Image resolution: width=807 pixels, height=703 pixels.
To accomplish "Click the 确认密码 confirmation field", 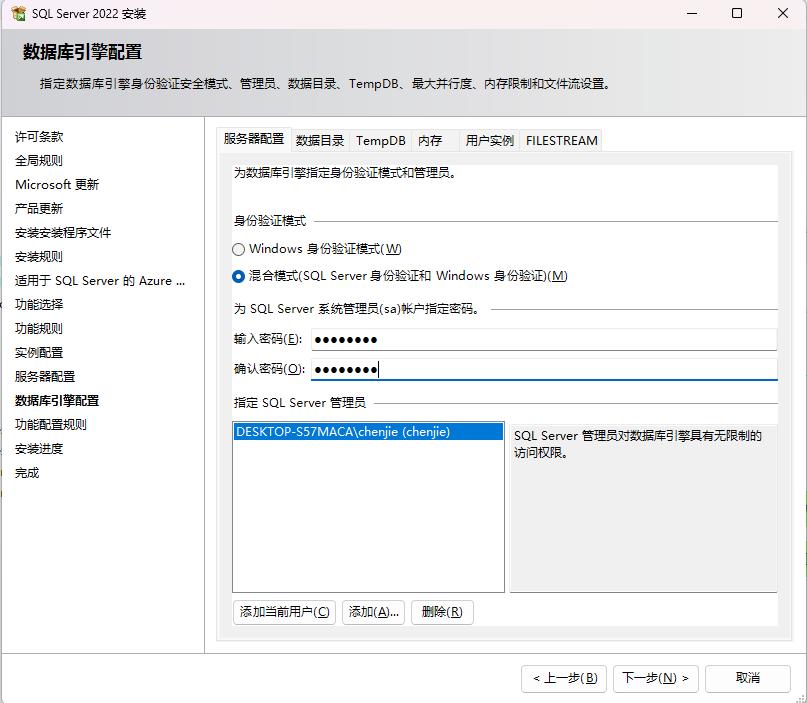I will [543, 369].
